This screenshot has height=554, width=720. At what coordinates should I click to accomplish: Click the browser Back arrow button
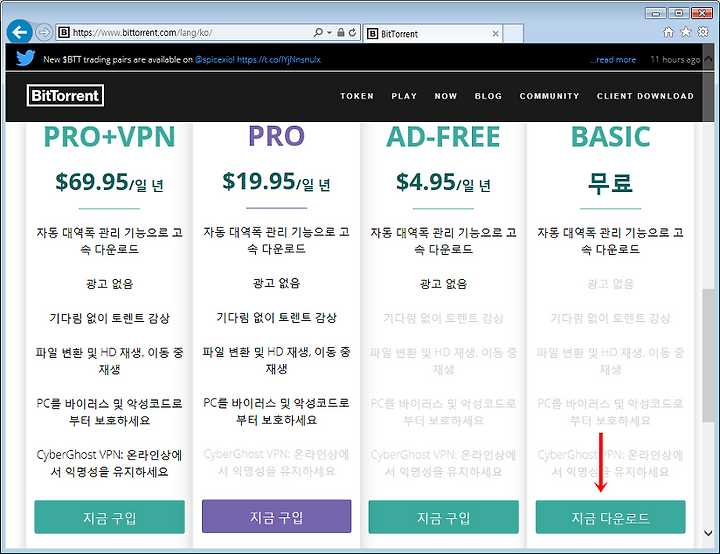(x=19, y=32)
